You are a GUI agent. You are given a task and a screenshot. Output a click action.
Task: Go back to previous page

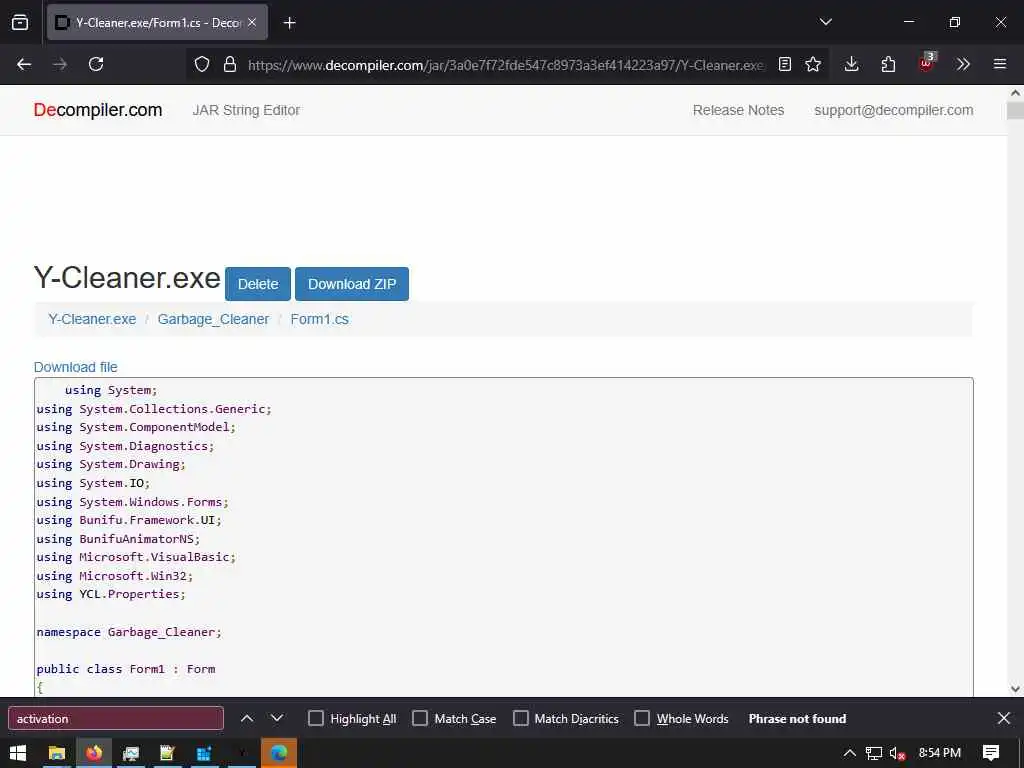(x=24, y=64)
